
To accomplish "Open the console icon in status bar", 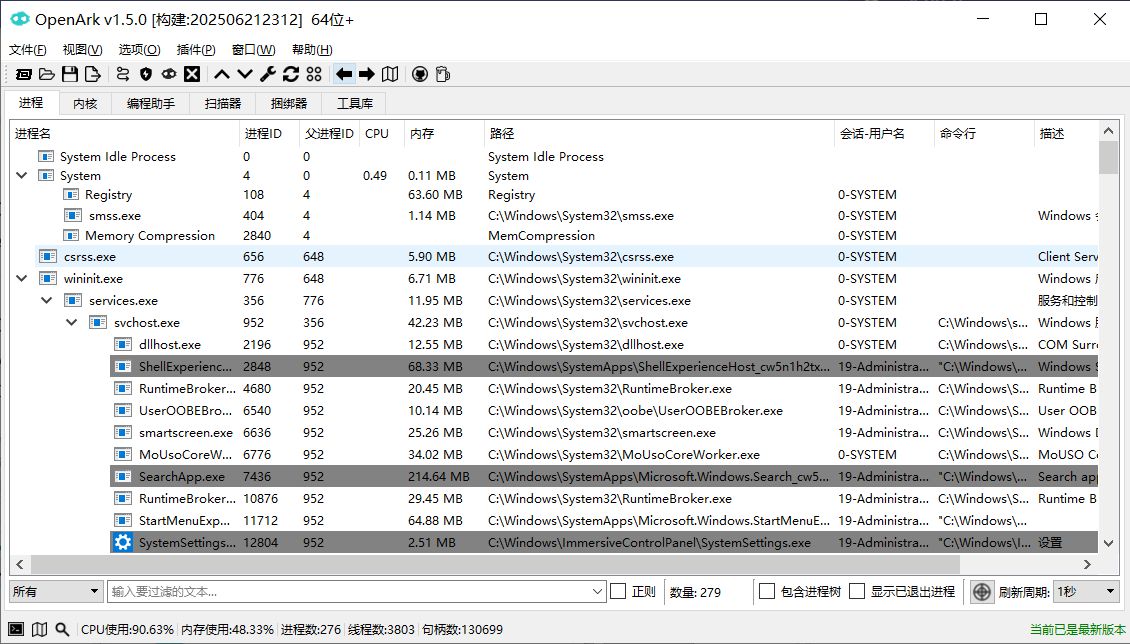I will pos(16,630).
